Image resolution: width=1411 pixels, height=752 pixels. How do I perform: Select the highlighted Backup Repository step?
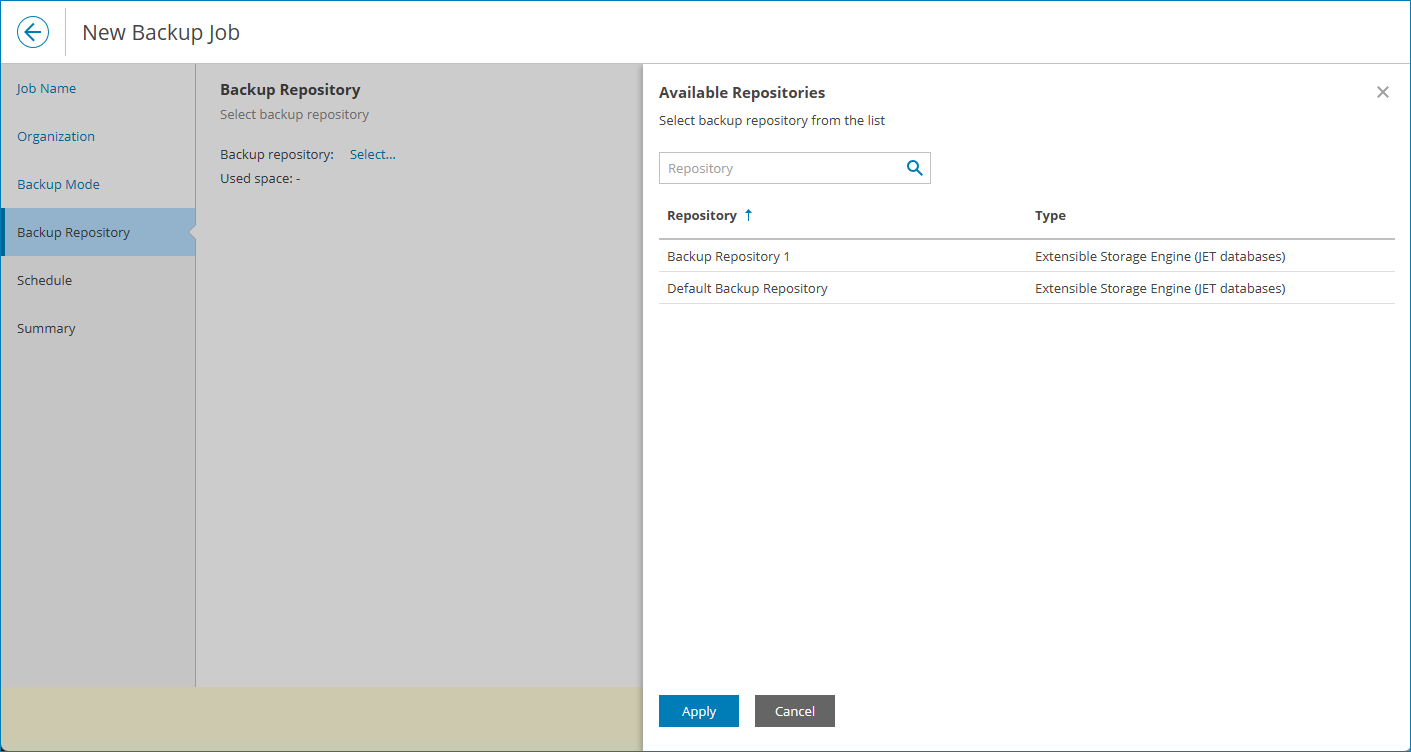[74, 231]
